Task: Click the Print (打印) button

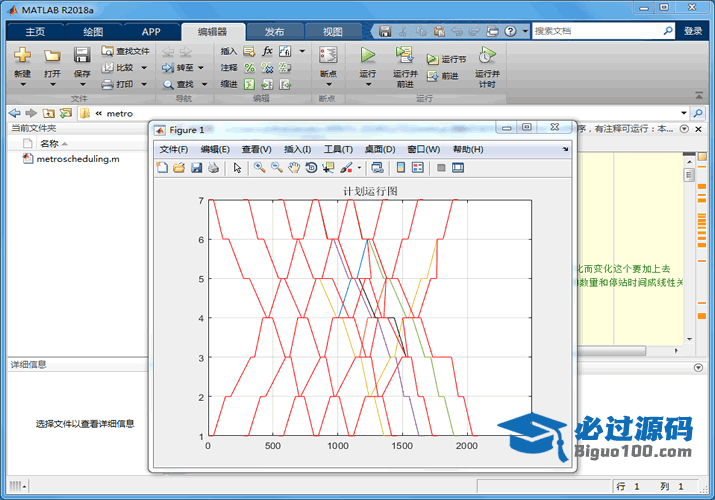Action: pyautogui.click(x=118, y=84)
